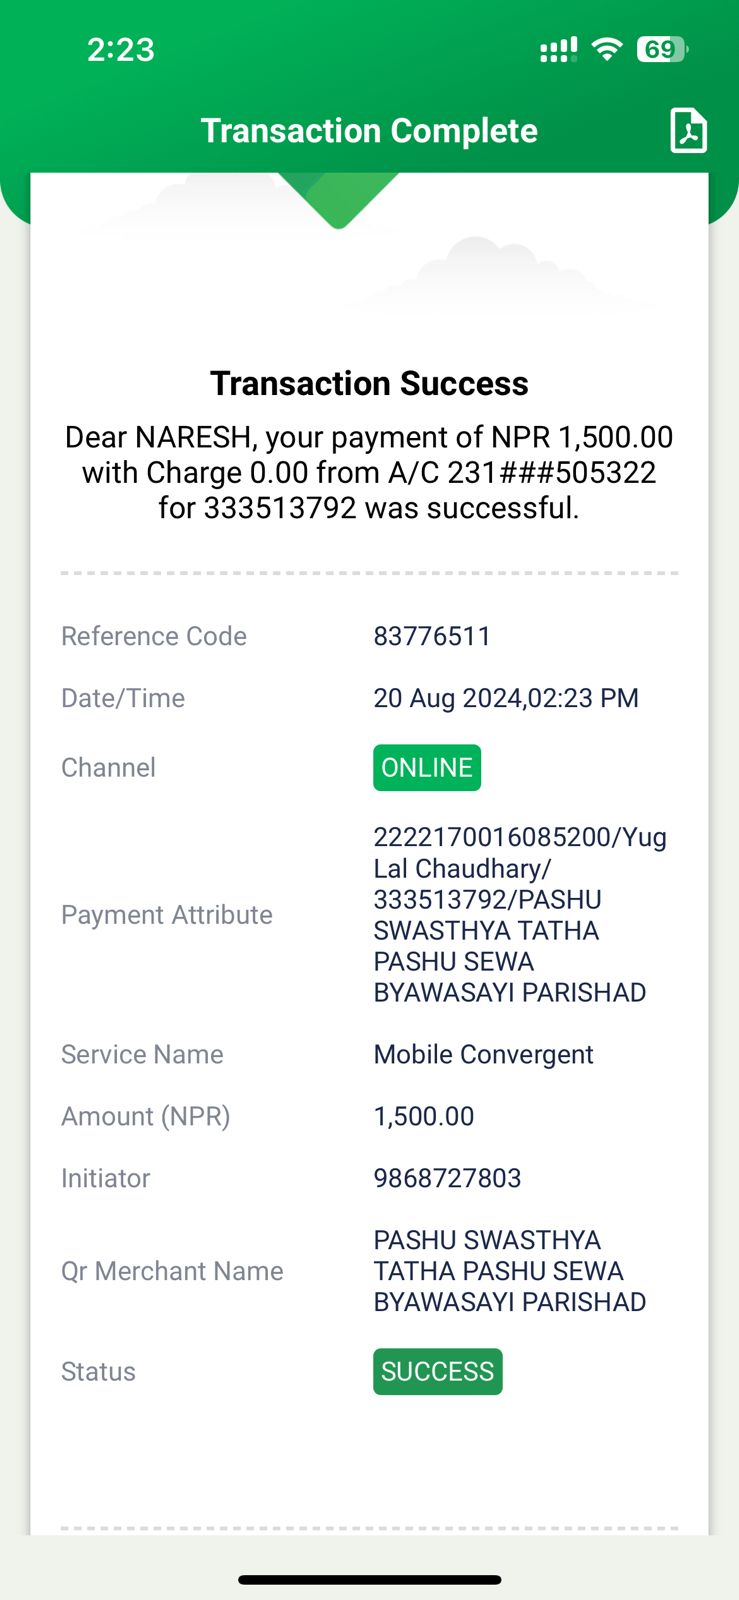The image size is (739, 1600).
Task: Tap the home indicator bar at bottom
Action: [369, 1580]
